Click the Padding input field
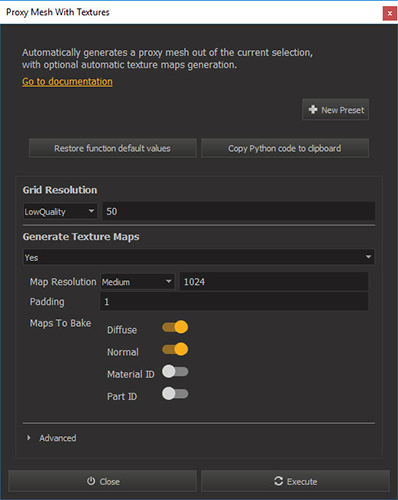This screenshot has height=500, width=398. pyautogui.click(x=234, y=302)
